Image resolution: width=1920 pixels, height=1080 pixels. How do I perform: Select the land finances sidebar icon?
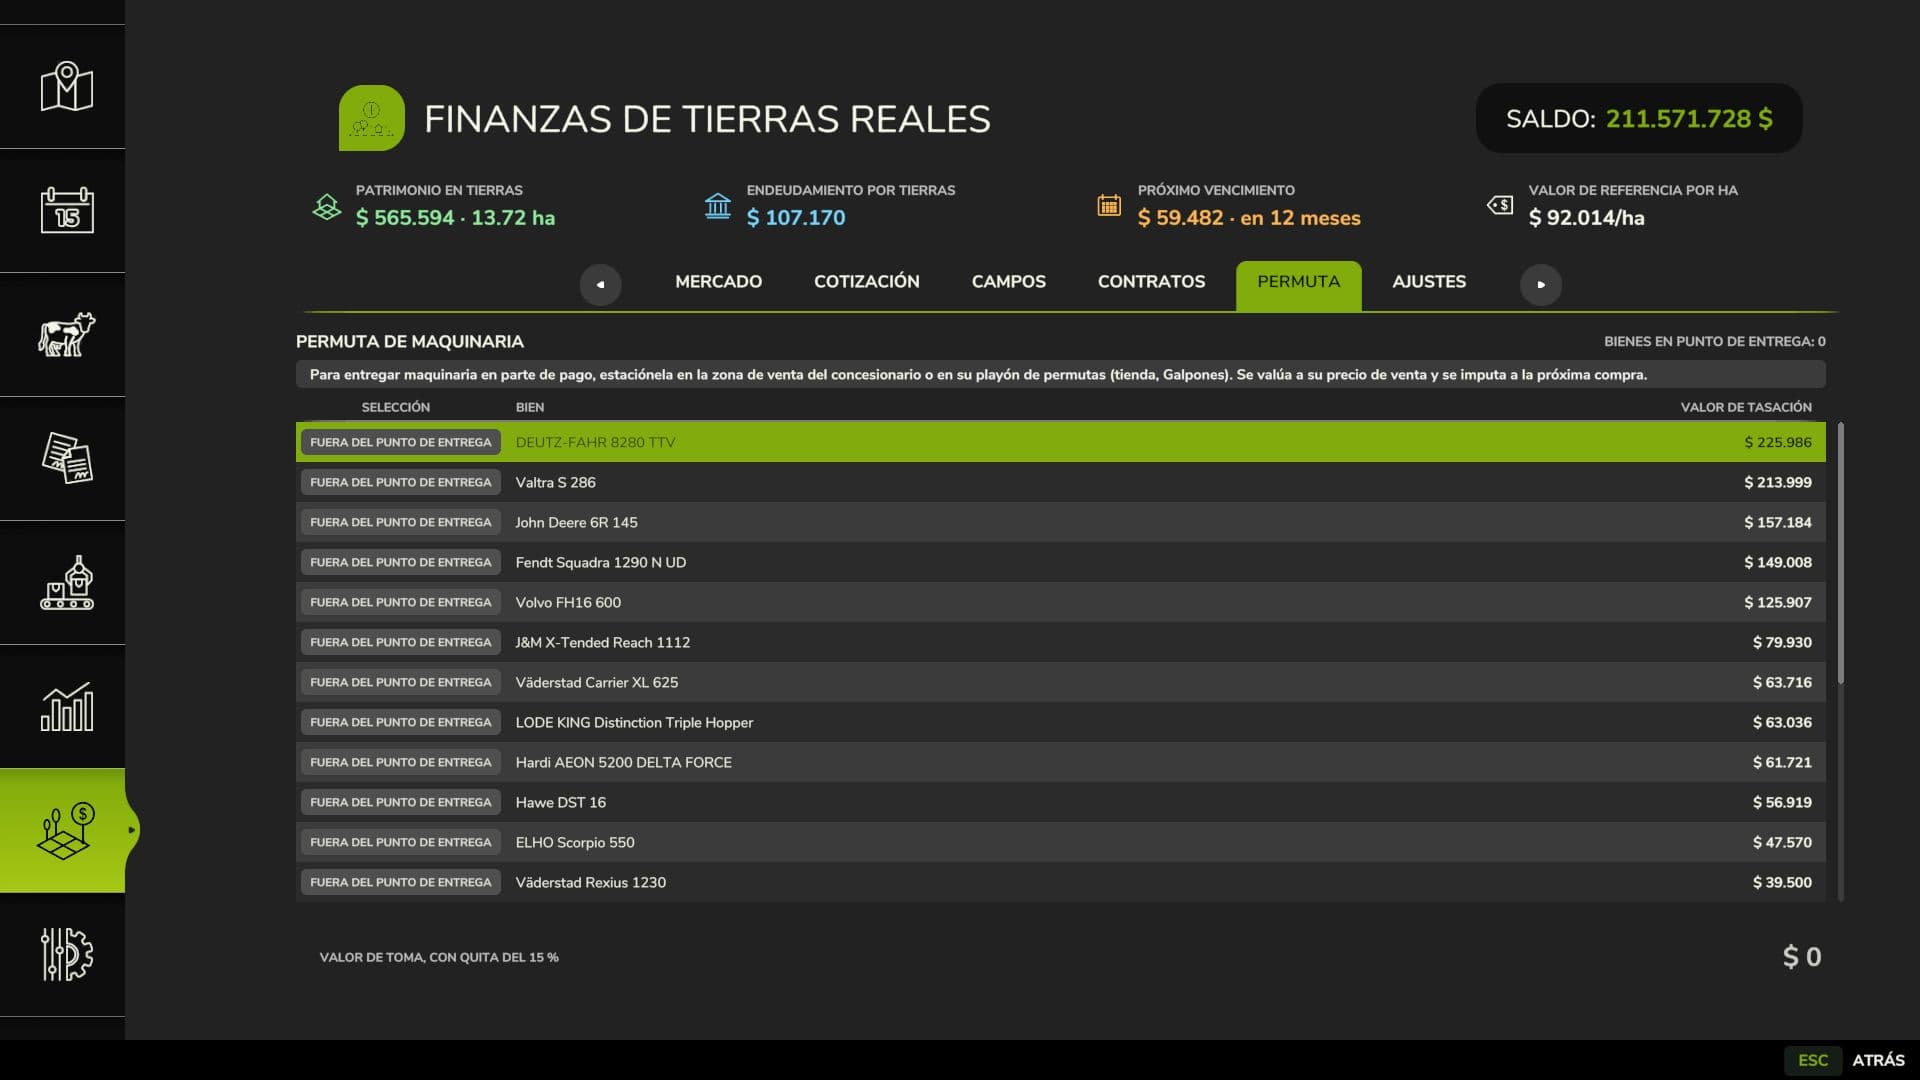(66, 830)
